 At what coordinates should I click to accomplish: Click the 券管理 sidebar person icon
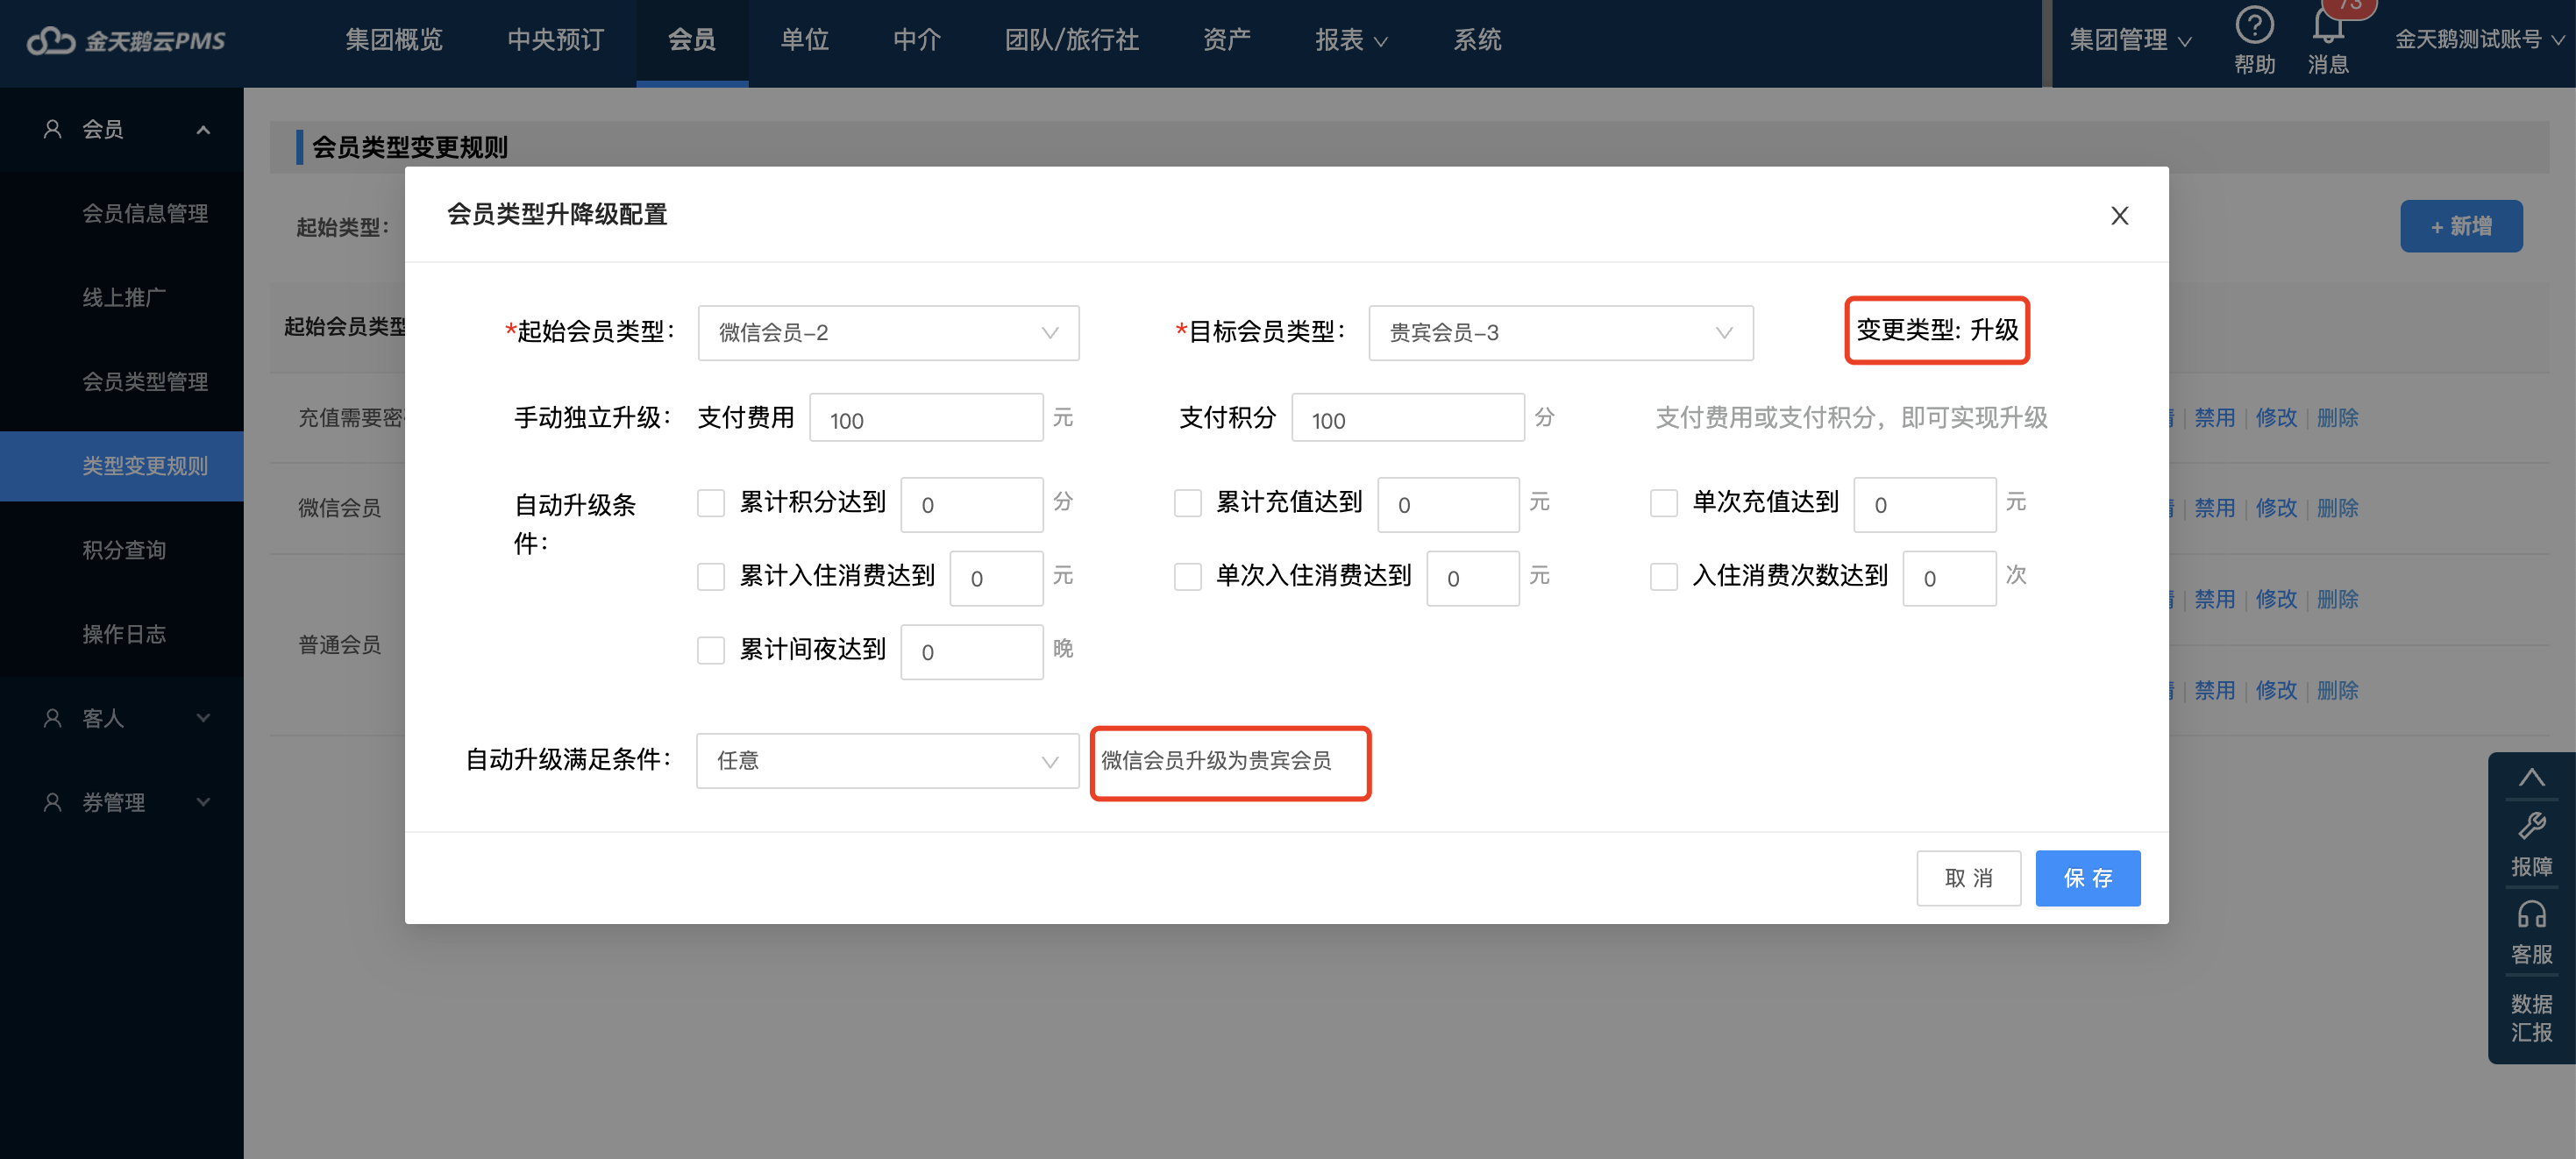[53, 802]
